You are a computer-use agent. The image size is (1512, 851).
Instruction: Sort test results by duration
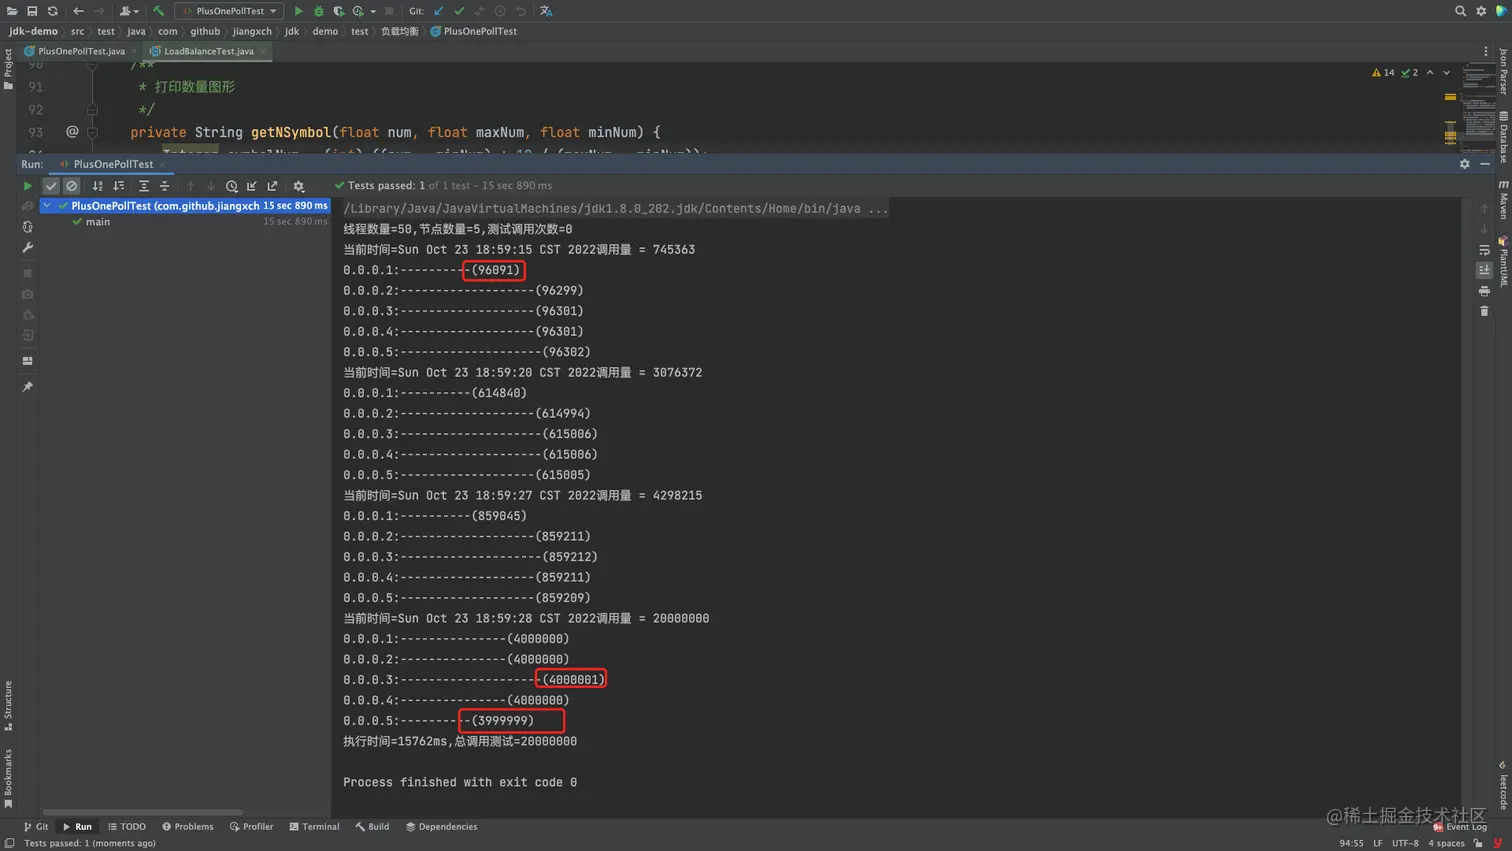point(118,186)
